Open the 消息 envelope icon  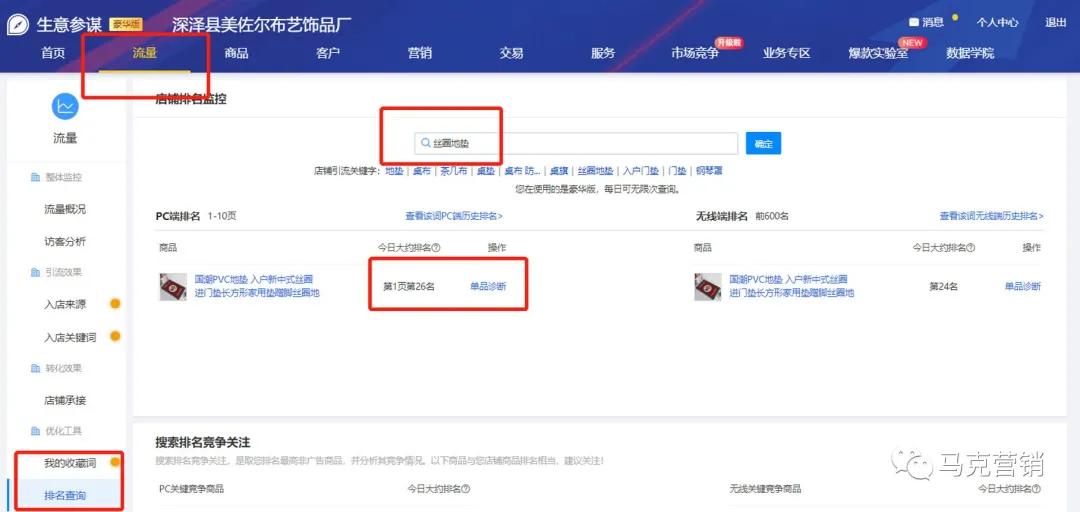(x=914, y=22)
